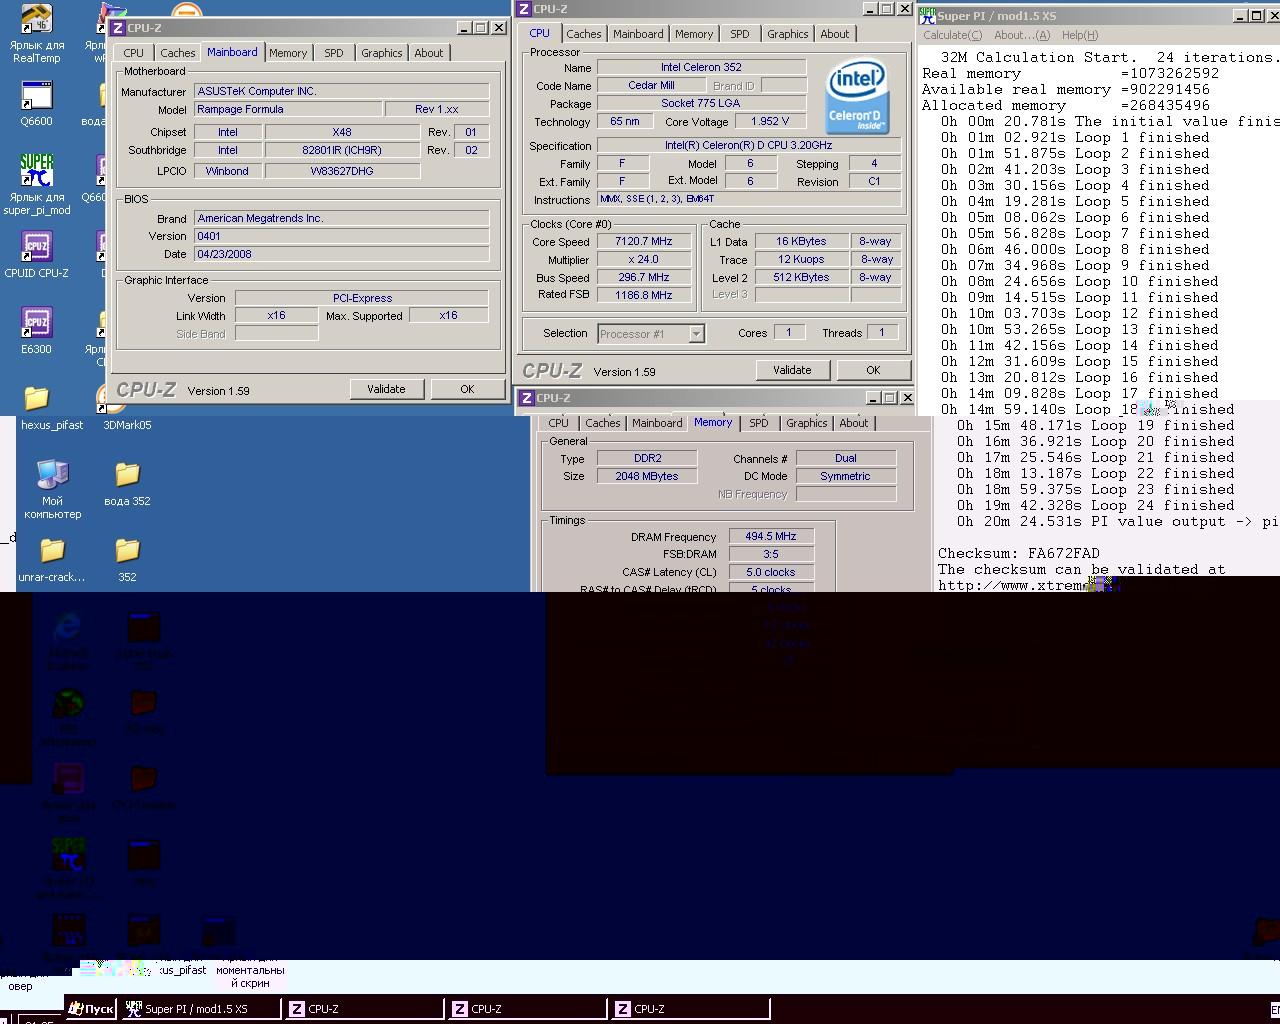This screenshot has width=1280, height=1024.
Task: Click the 'Loop 24 finished' line
Action: (1095, 505)
